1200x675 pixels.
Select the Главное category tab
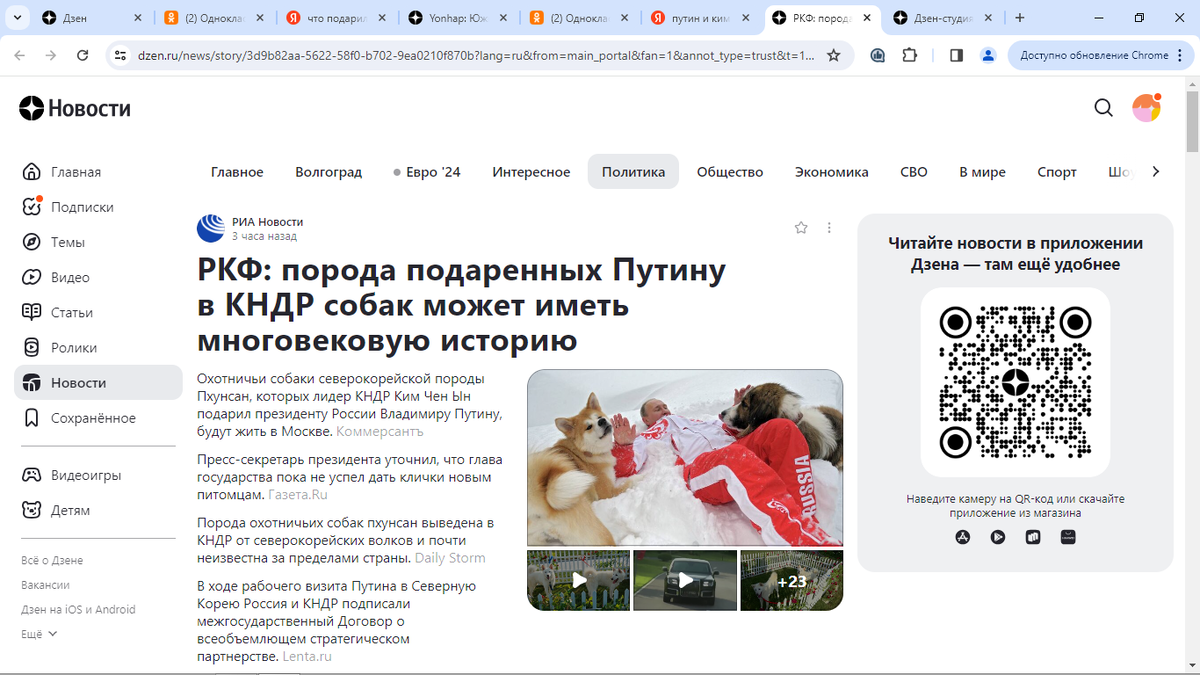(x=237, y=172)
